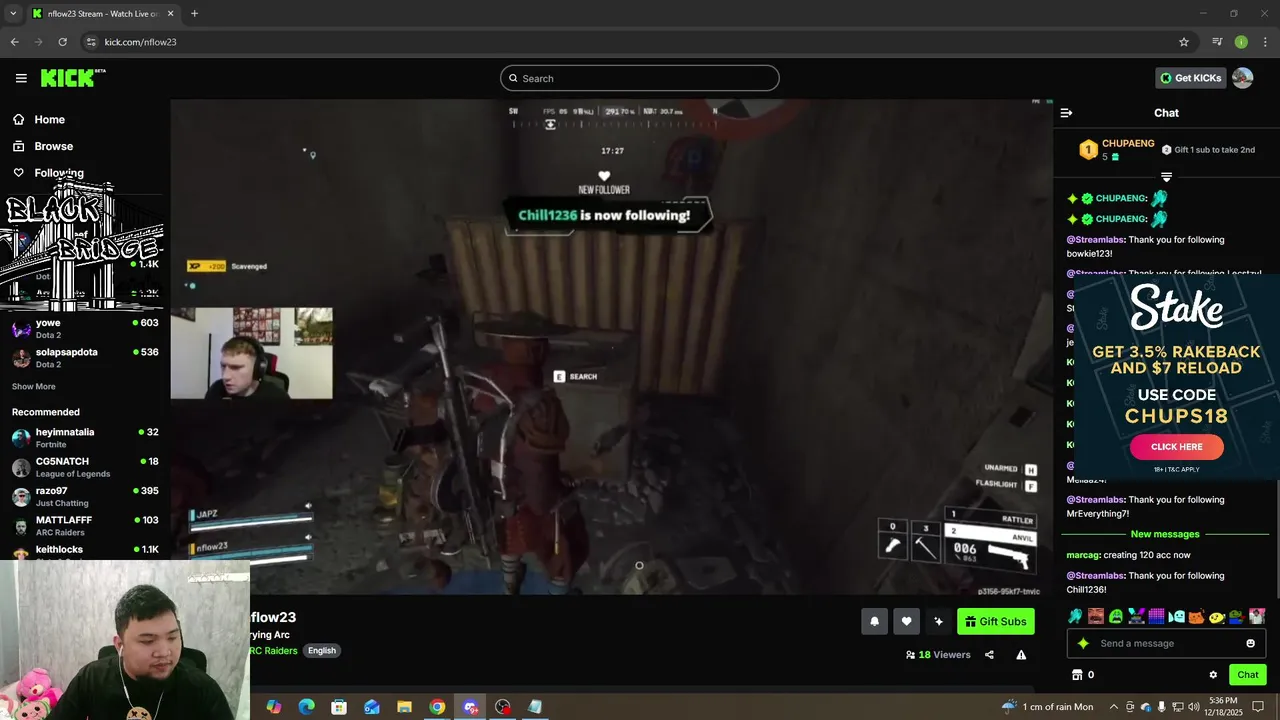Screen dimensions: 1280x720
Task: Click the Get KICKs button
Action: pyautogui.click(x=1190, y=78)
